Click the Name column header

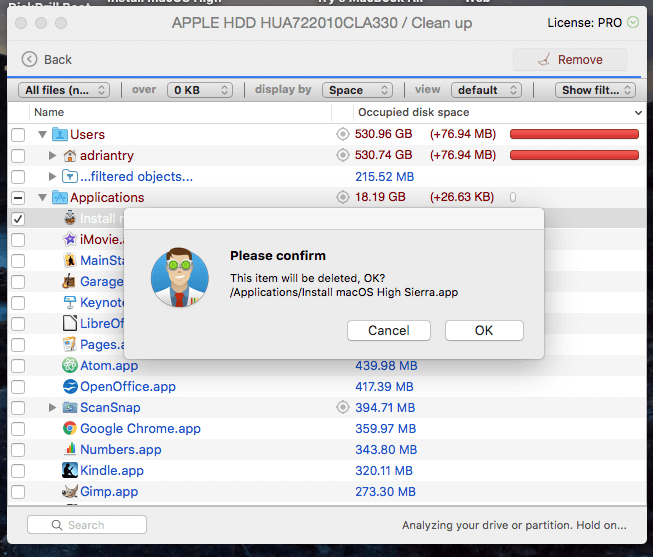click(49, 112)
